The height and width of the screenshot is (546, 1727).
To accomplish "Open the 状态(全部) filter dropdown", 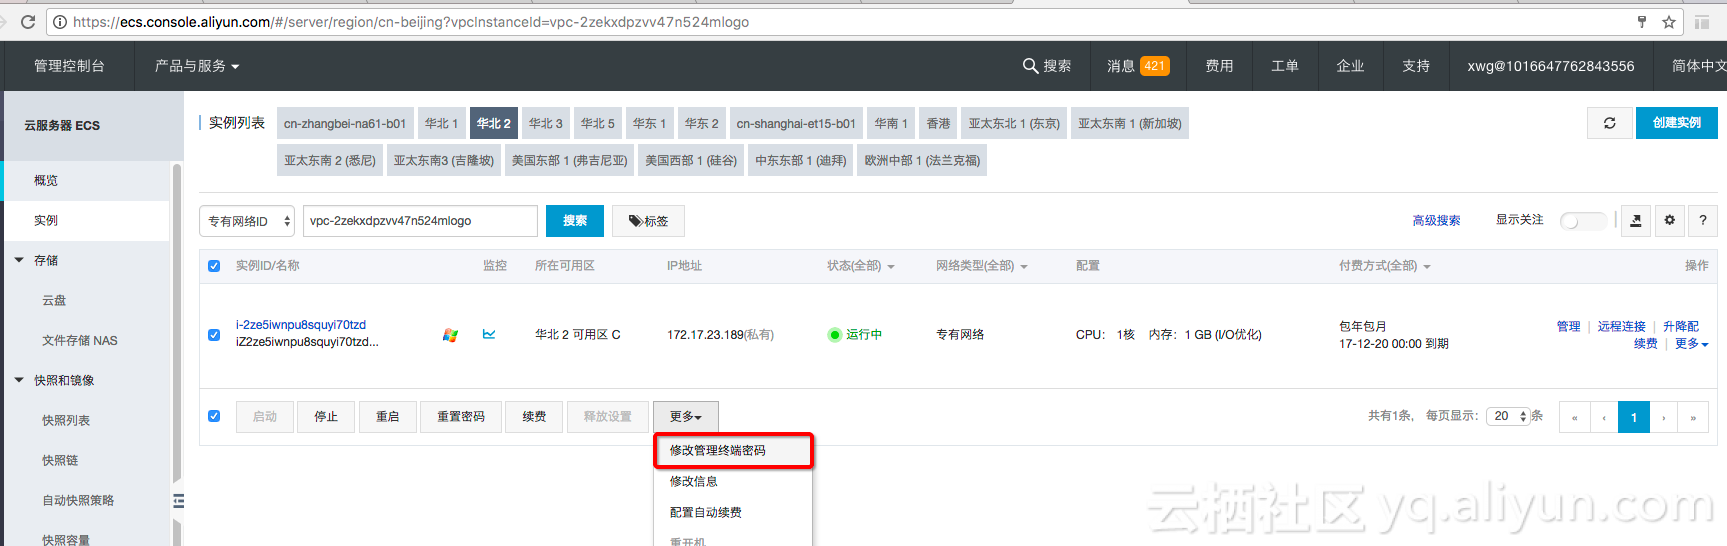I will (x=860, y=266).
